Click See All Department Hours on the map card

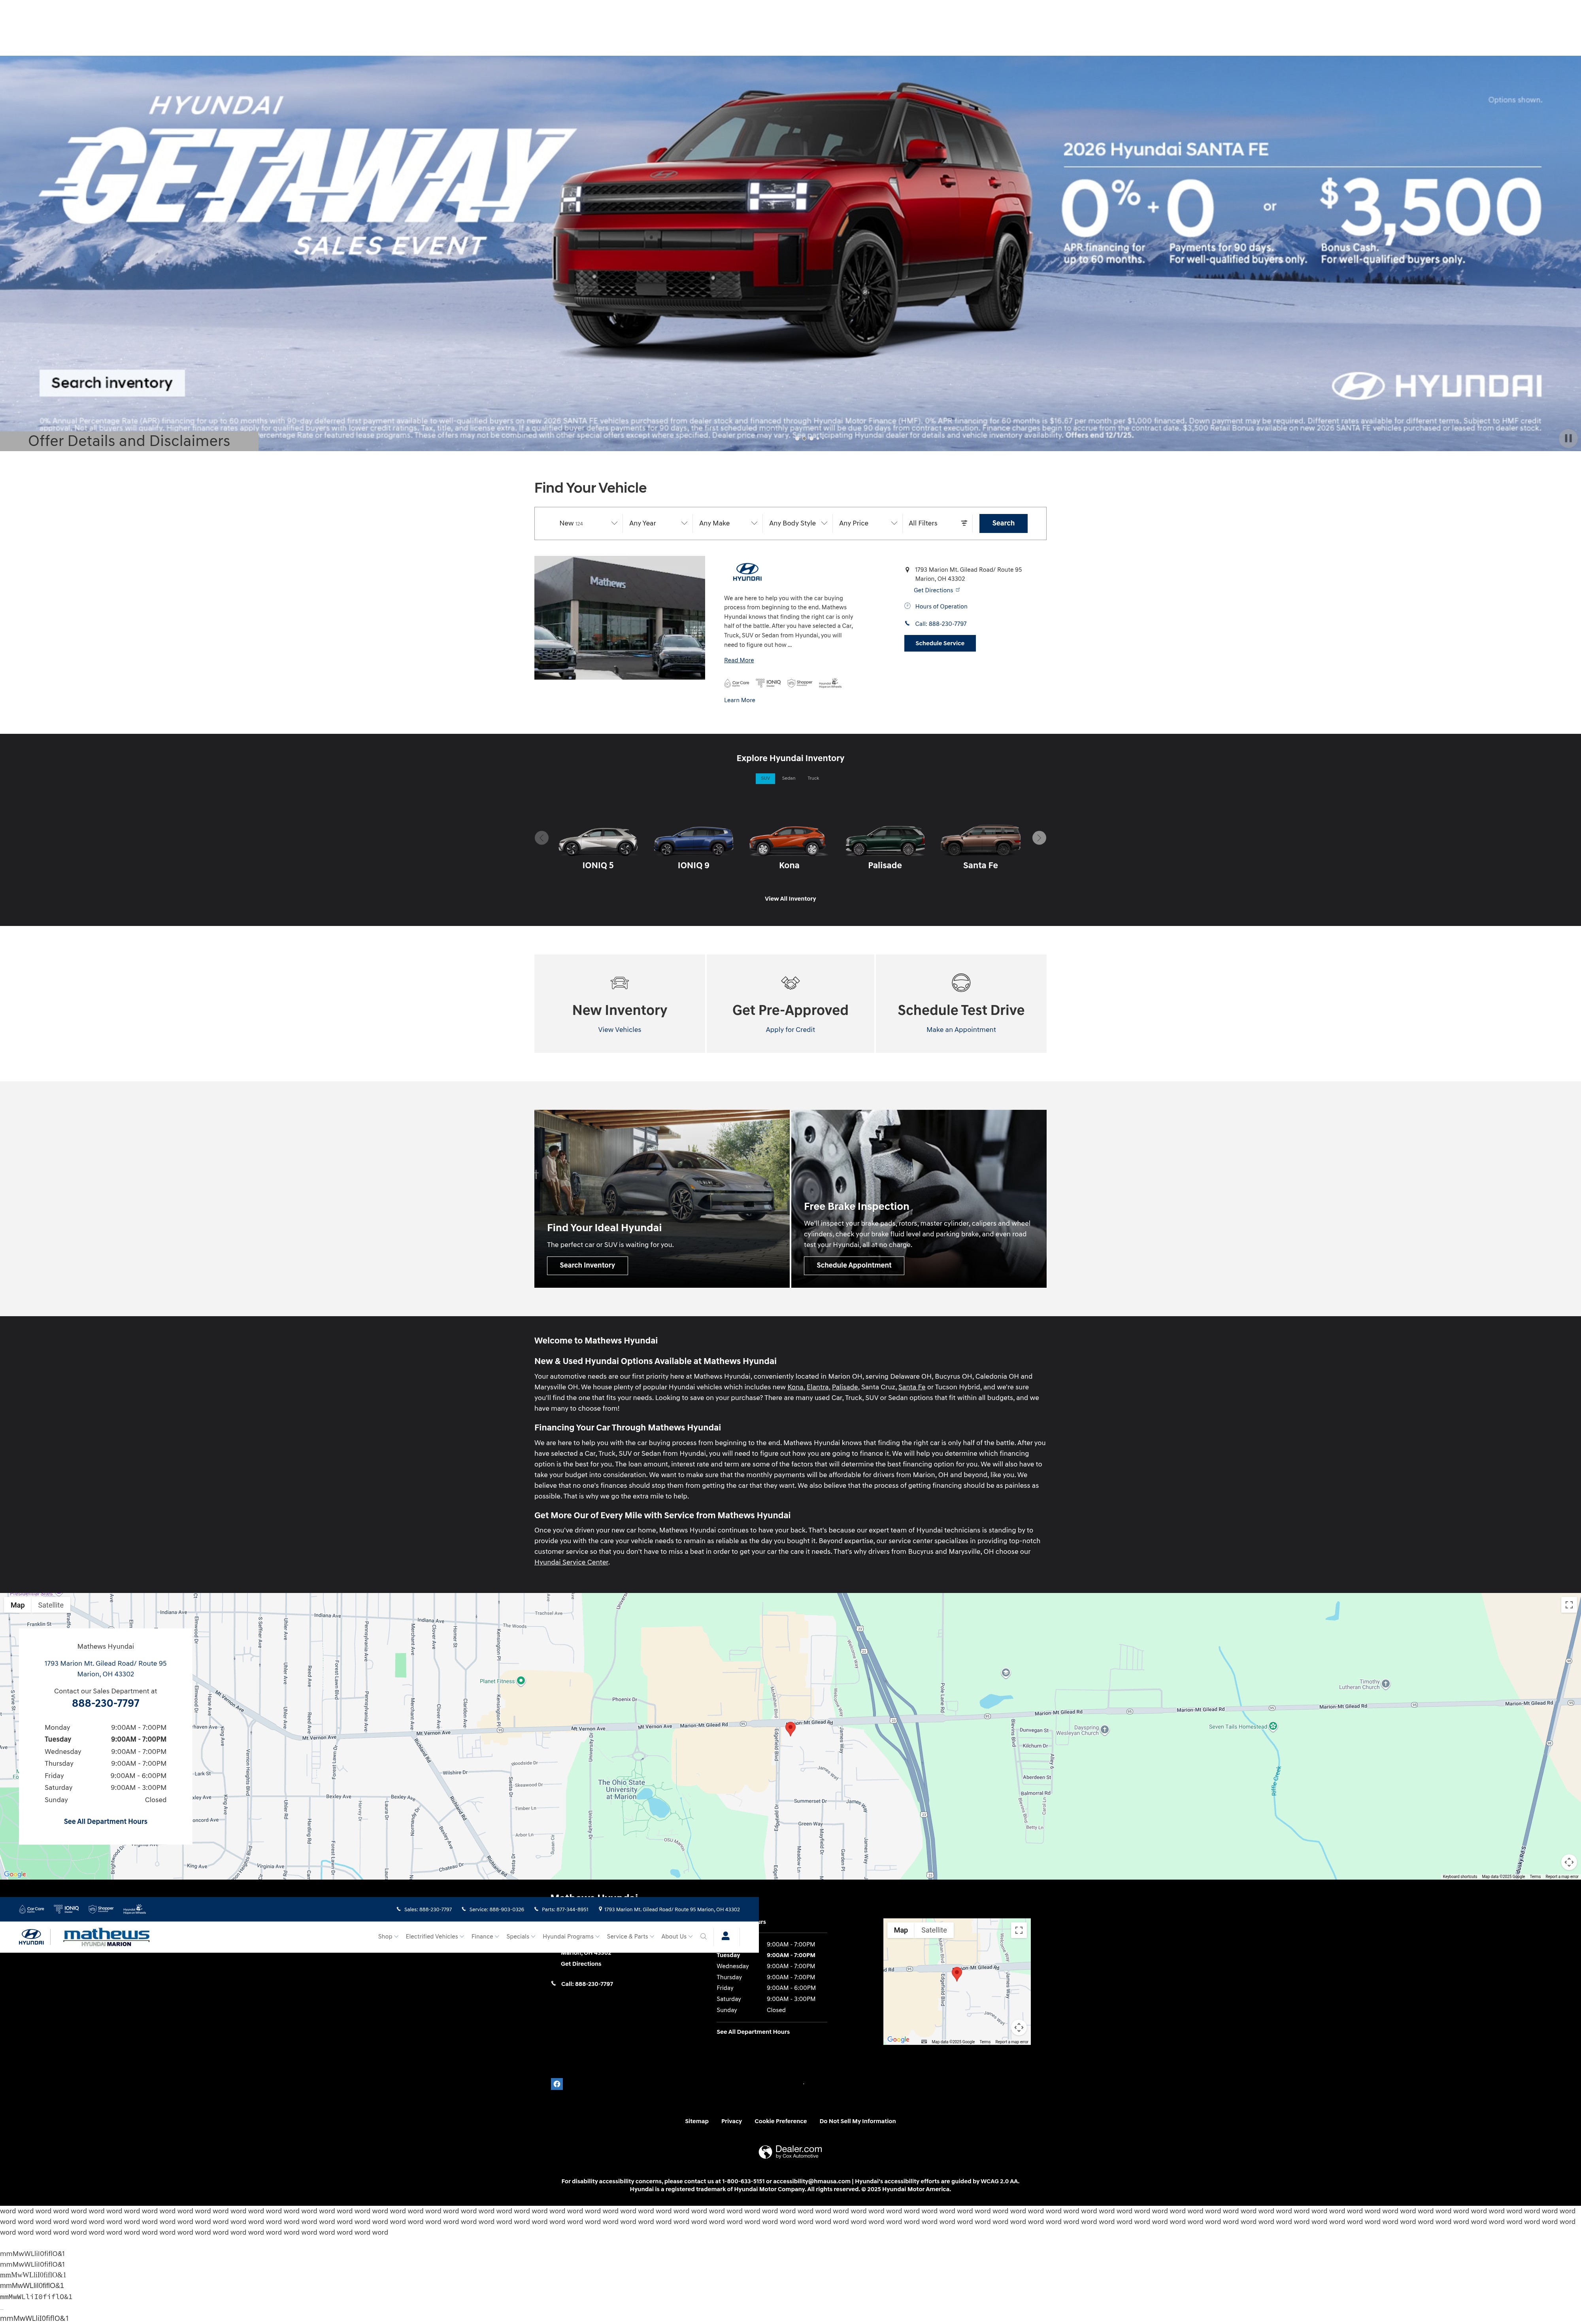point(105,1822)
